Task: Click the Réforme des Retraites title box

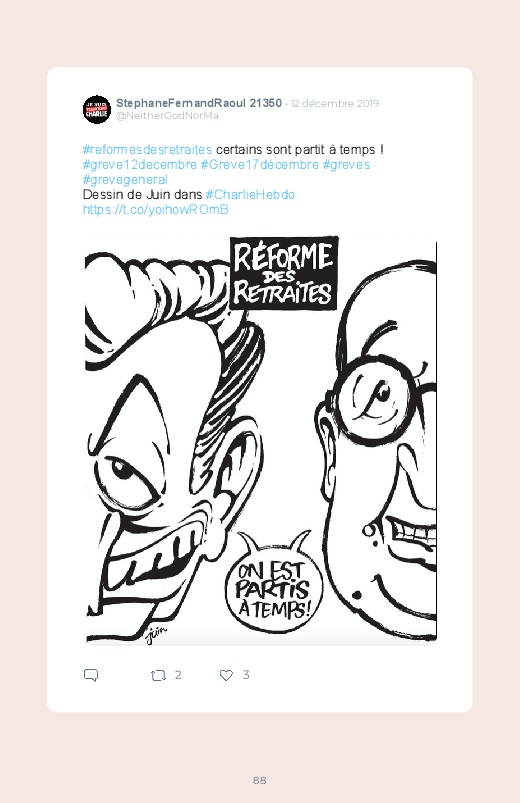Action: [284, 273]
